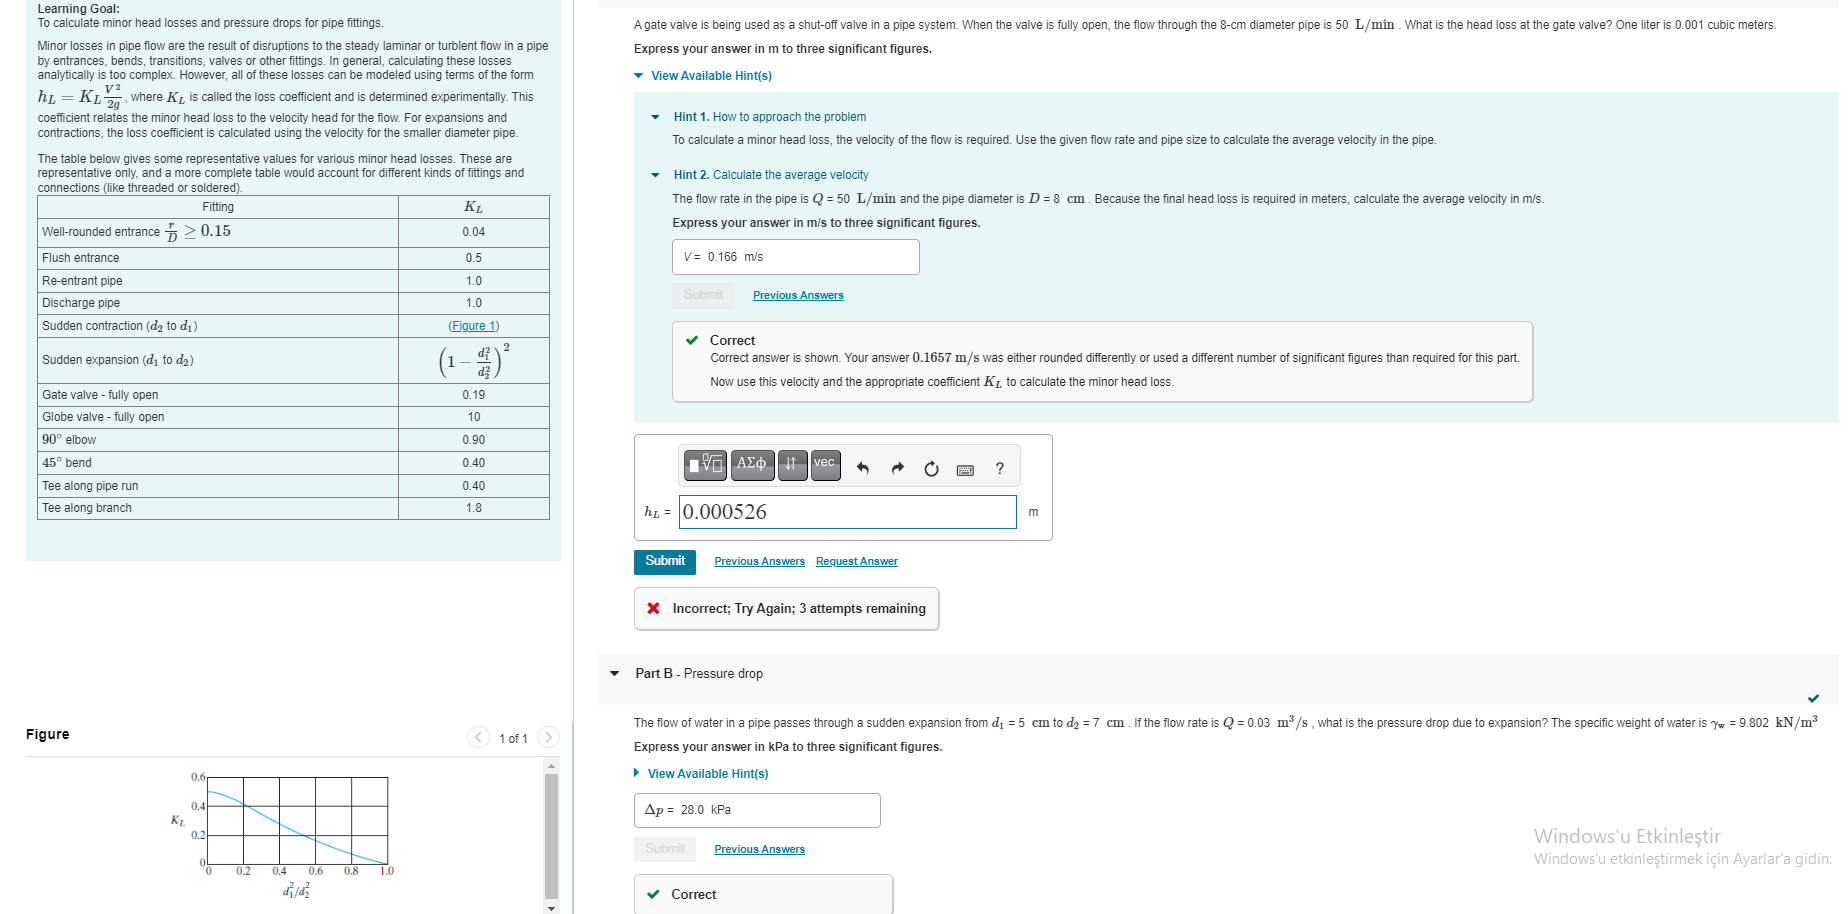
Task: Open the keyboard shortcuts icon
Action: point(965,469)
